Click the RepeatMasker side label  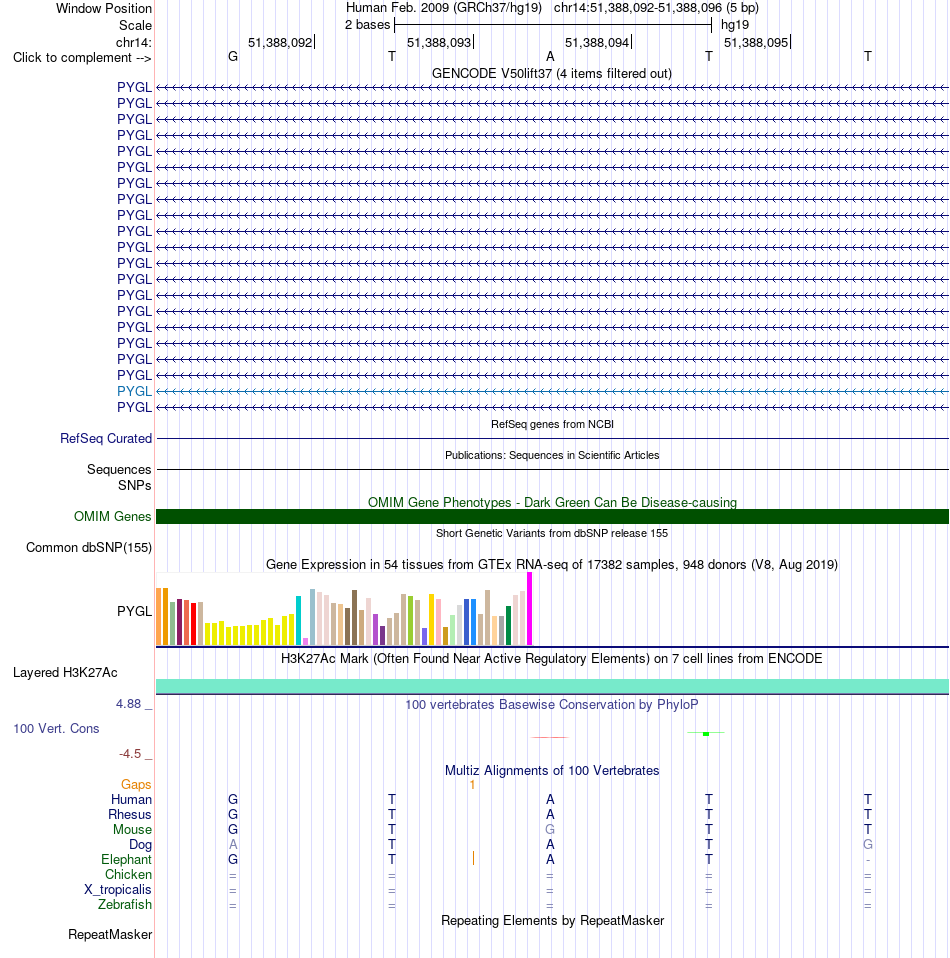pyautogui.click(x=110, y=934)
